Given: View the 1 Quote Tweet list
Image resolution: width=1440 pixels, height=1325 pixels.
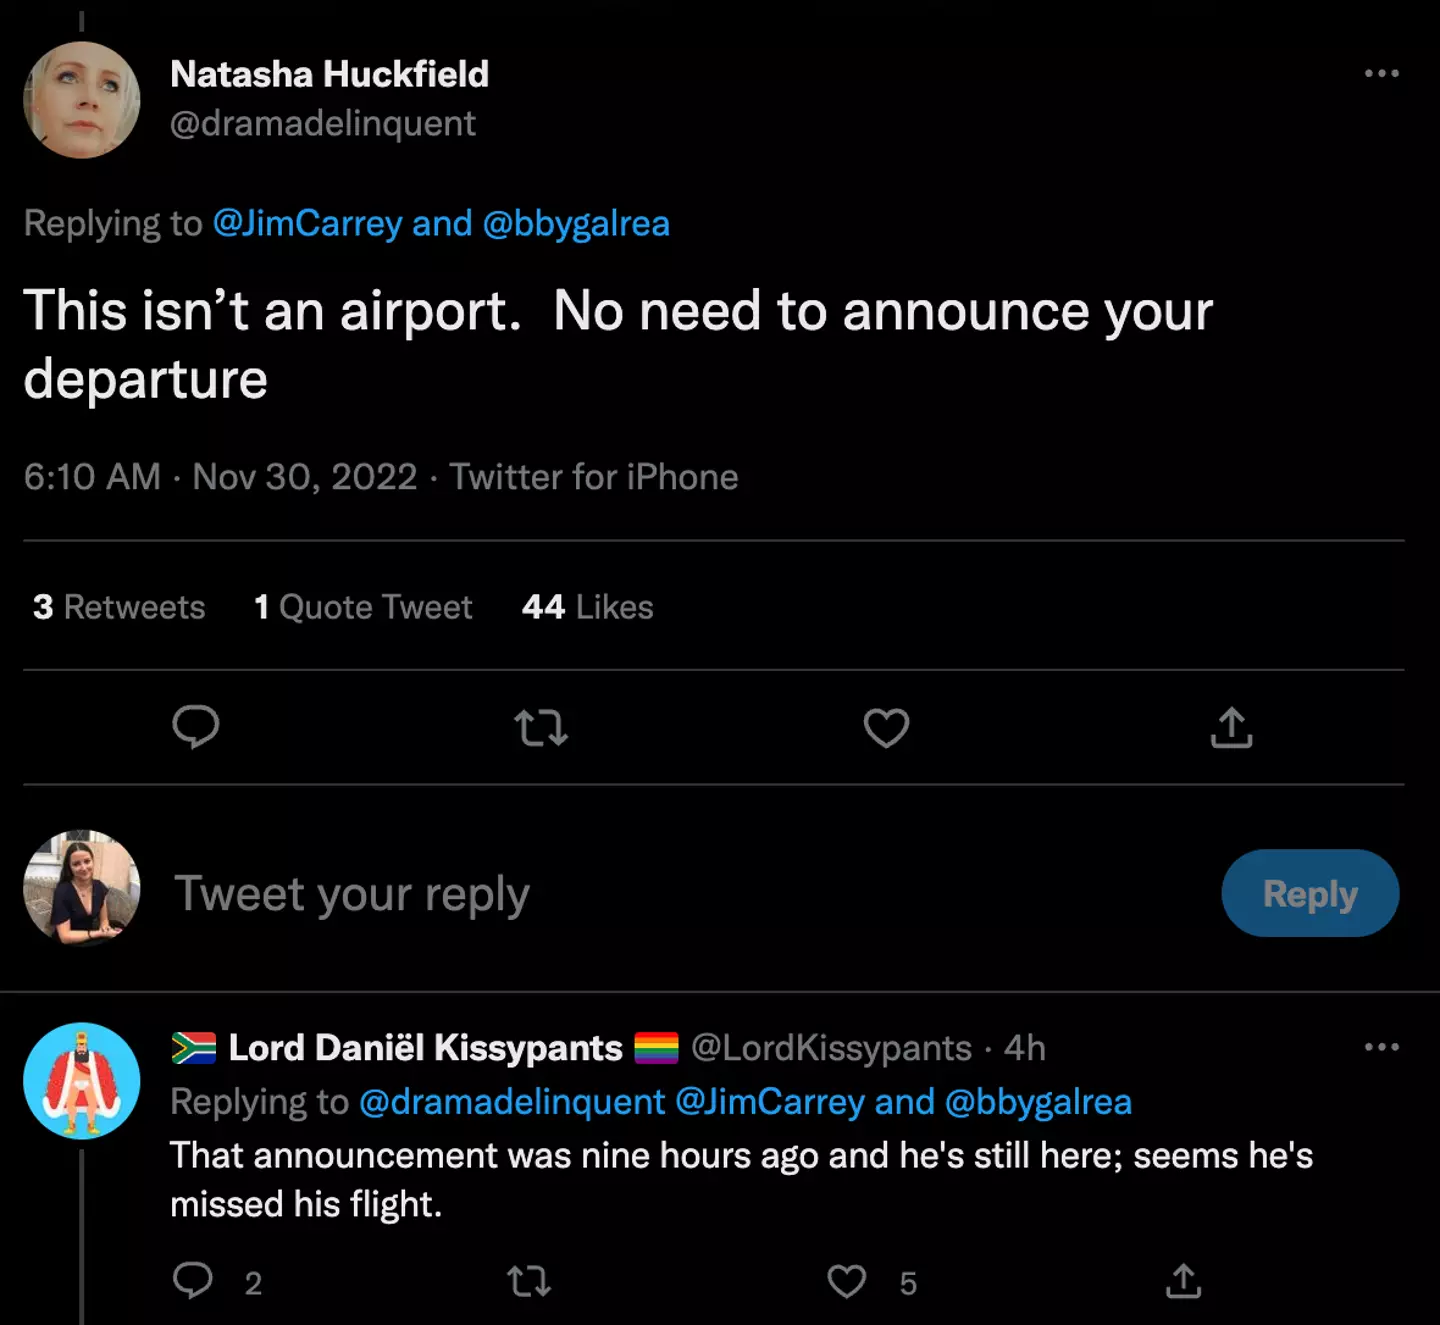Looking at the screenshot, I should click(x=363, y=607).
